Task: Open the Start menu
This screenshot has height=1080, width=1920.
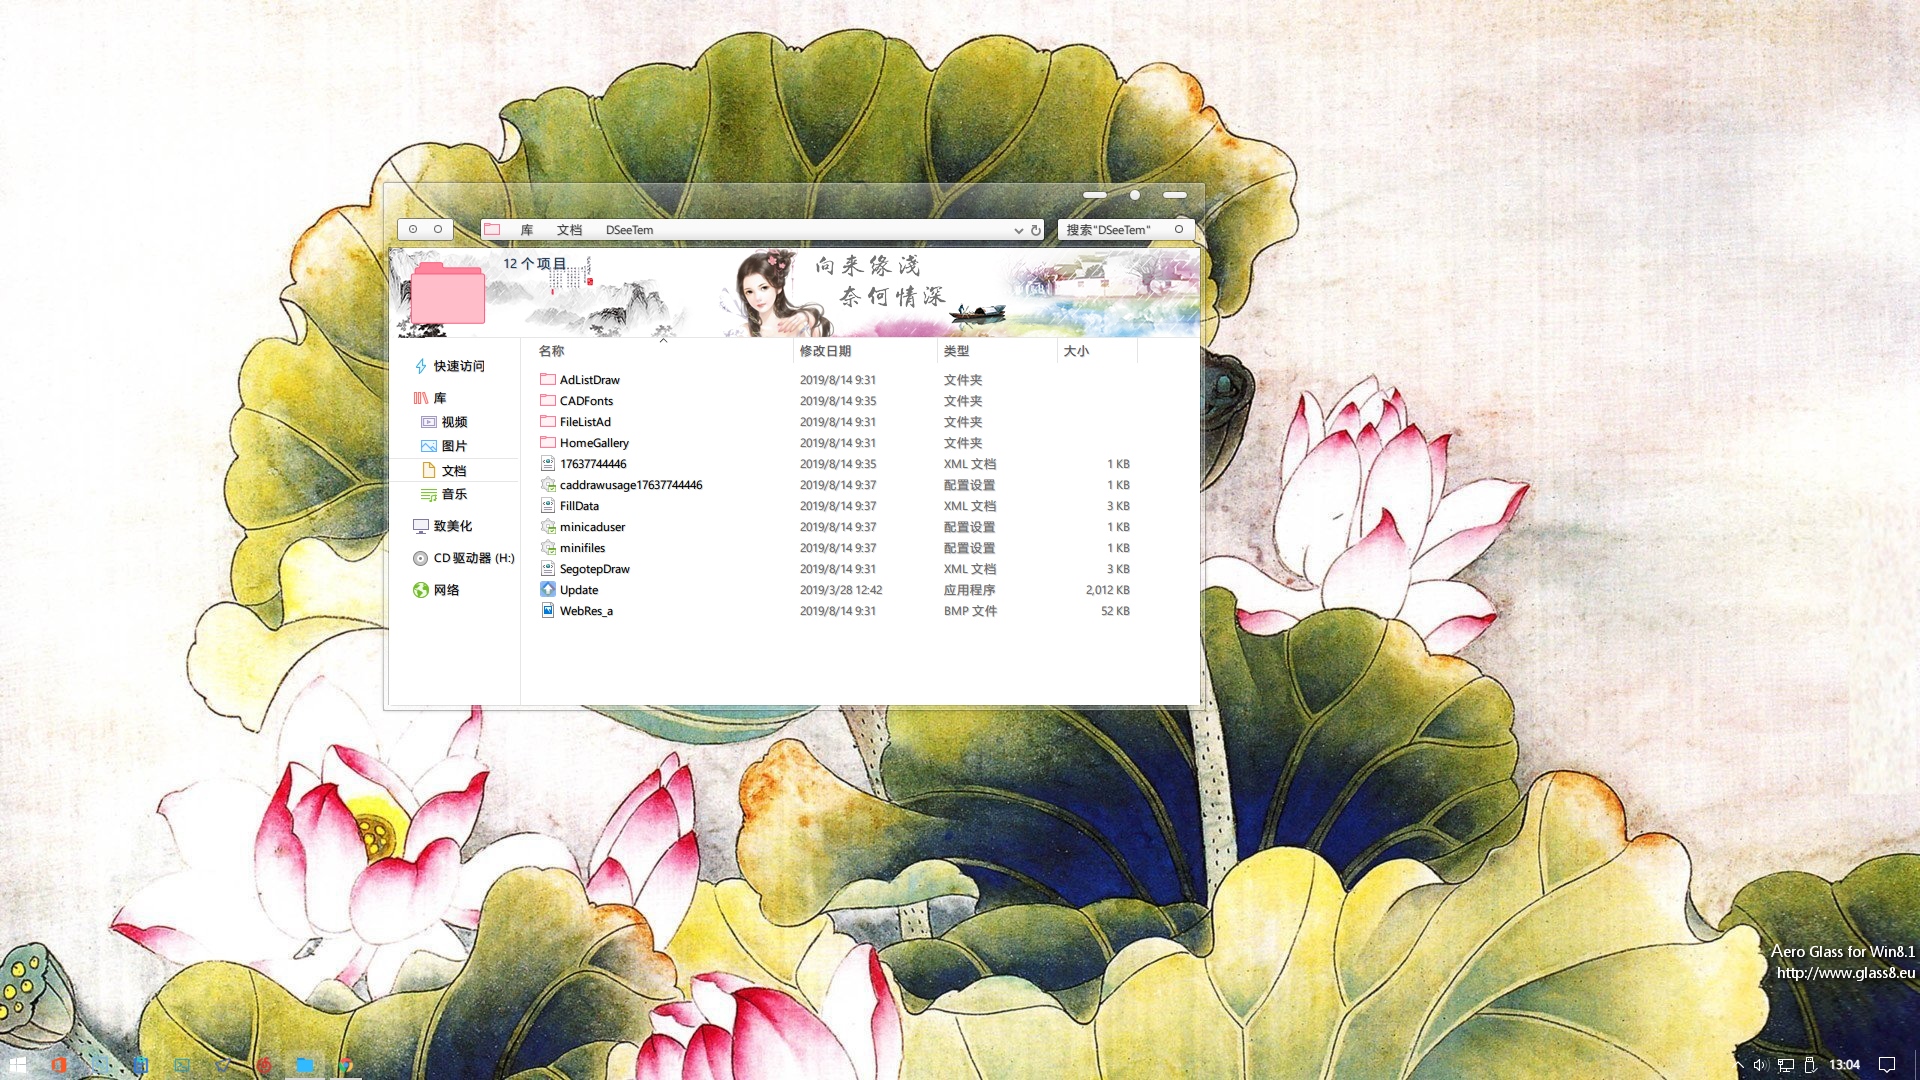Action: 18,1063
